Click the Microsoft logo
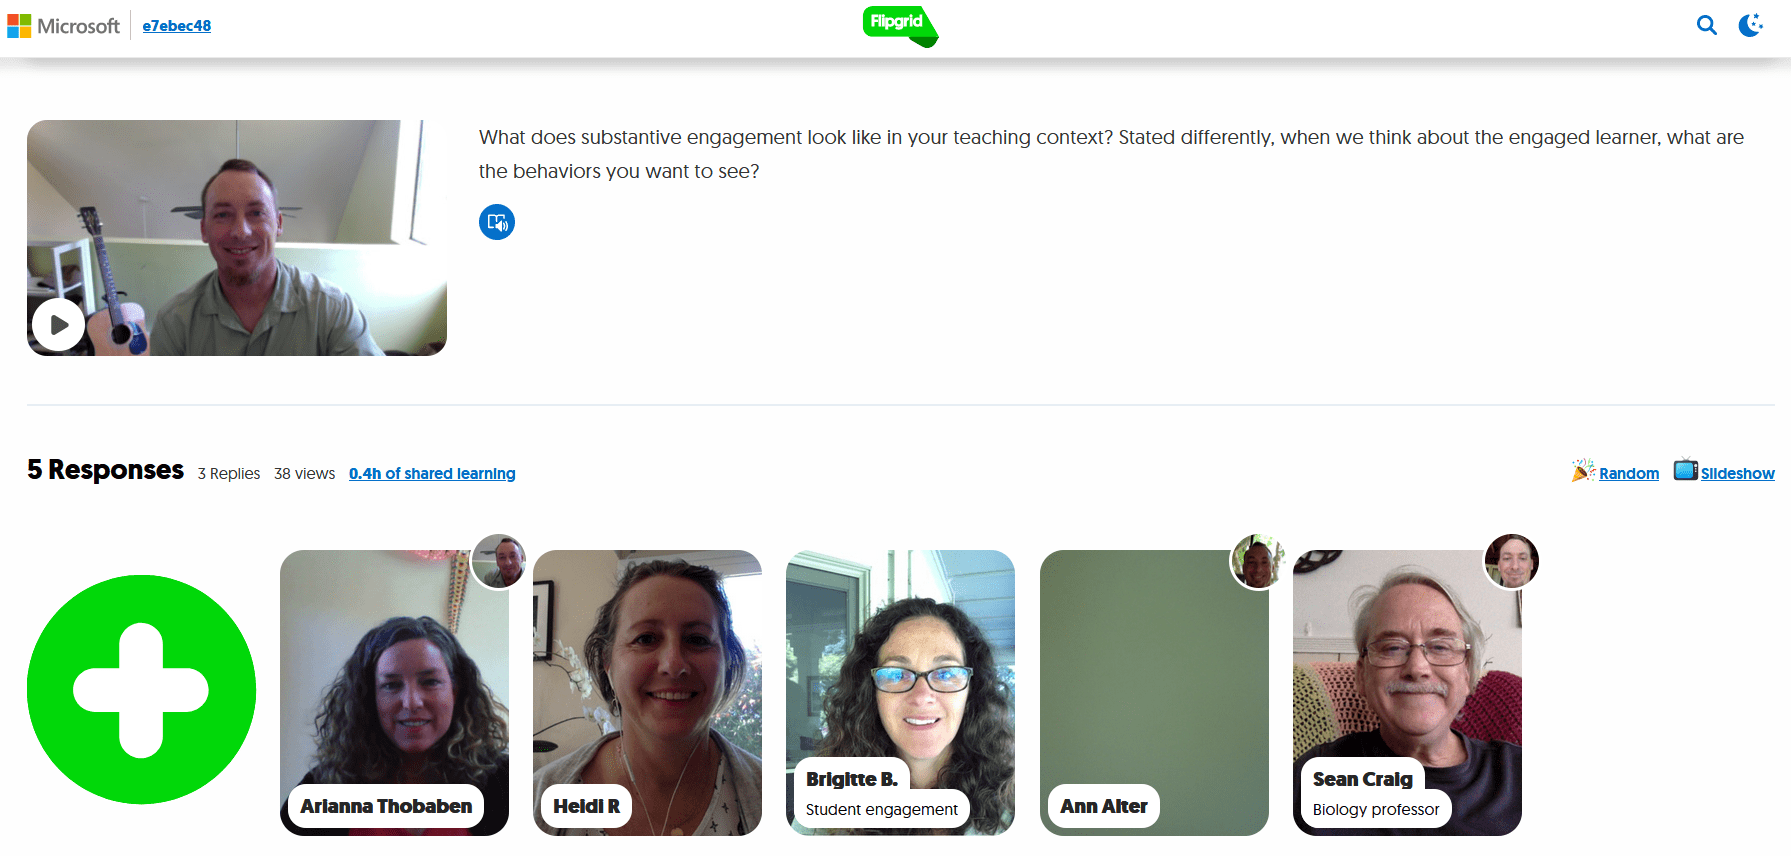The image size is (1791, 856). click(63, 26)
